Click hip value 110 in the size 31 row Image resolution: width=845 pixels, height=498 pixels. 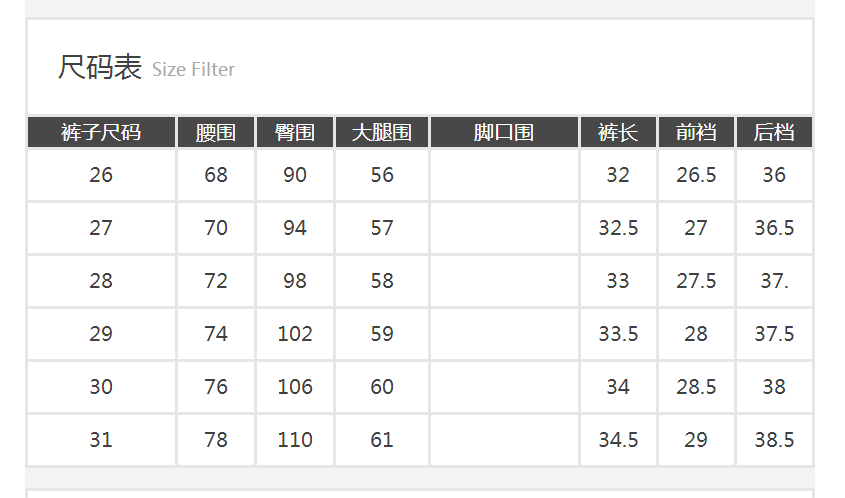(295, 440)
